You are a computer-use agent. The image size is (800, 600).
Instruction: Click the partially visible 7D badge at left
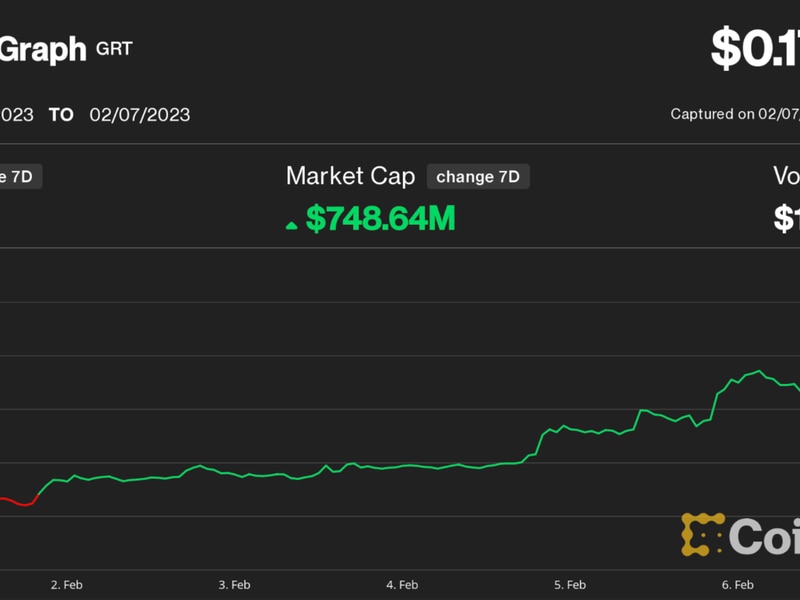click(20, 177)
